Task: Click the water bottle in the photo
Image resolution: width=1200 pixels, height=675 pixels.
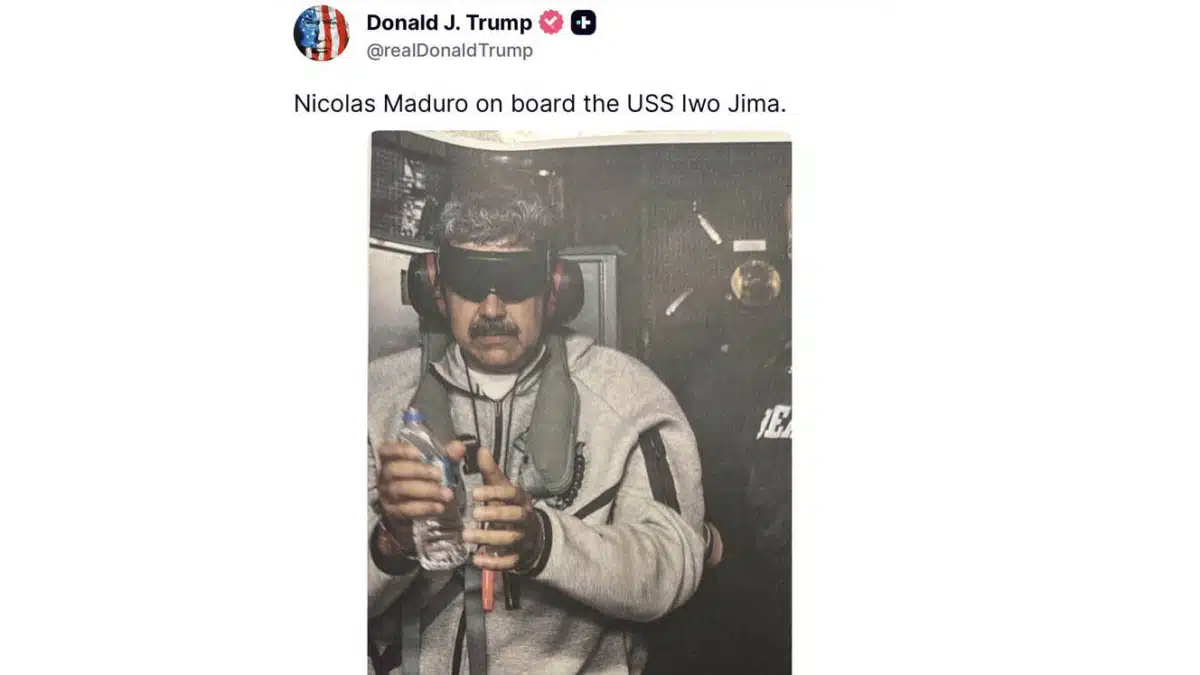Action: tap(431, 490)
